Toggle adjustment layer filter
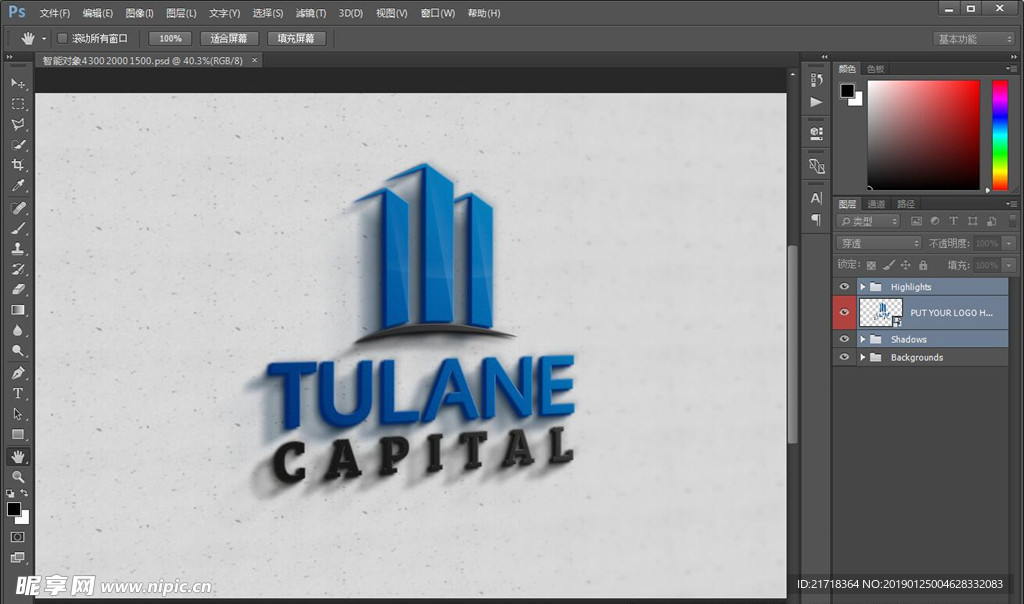 tap(935, 221)
